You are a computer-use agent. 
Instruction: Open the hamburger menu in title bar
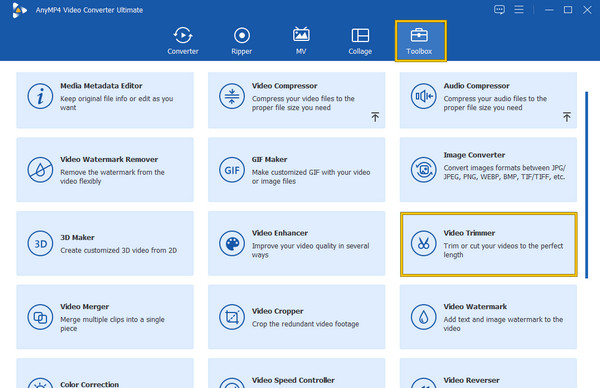pyautogui.click(x=519, y=10)
